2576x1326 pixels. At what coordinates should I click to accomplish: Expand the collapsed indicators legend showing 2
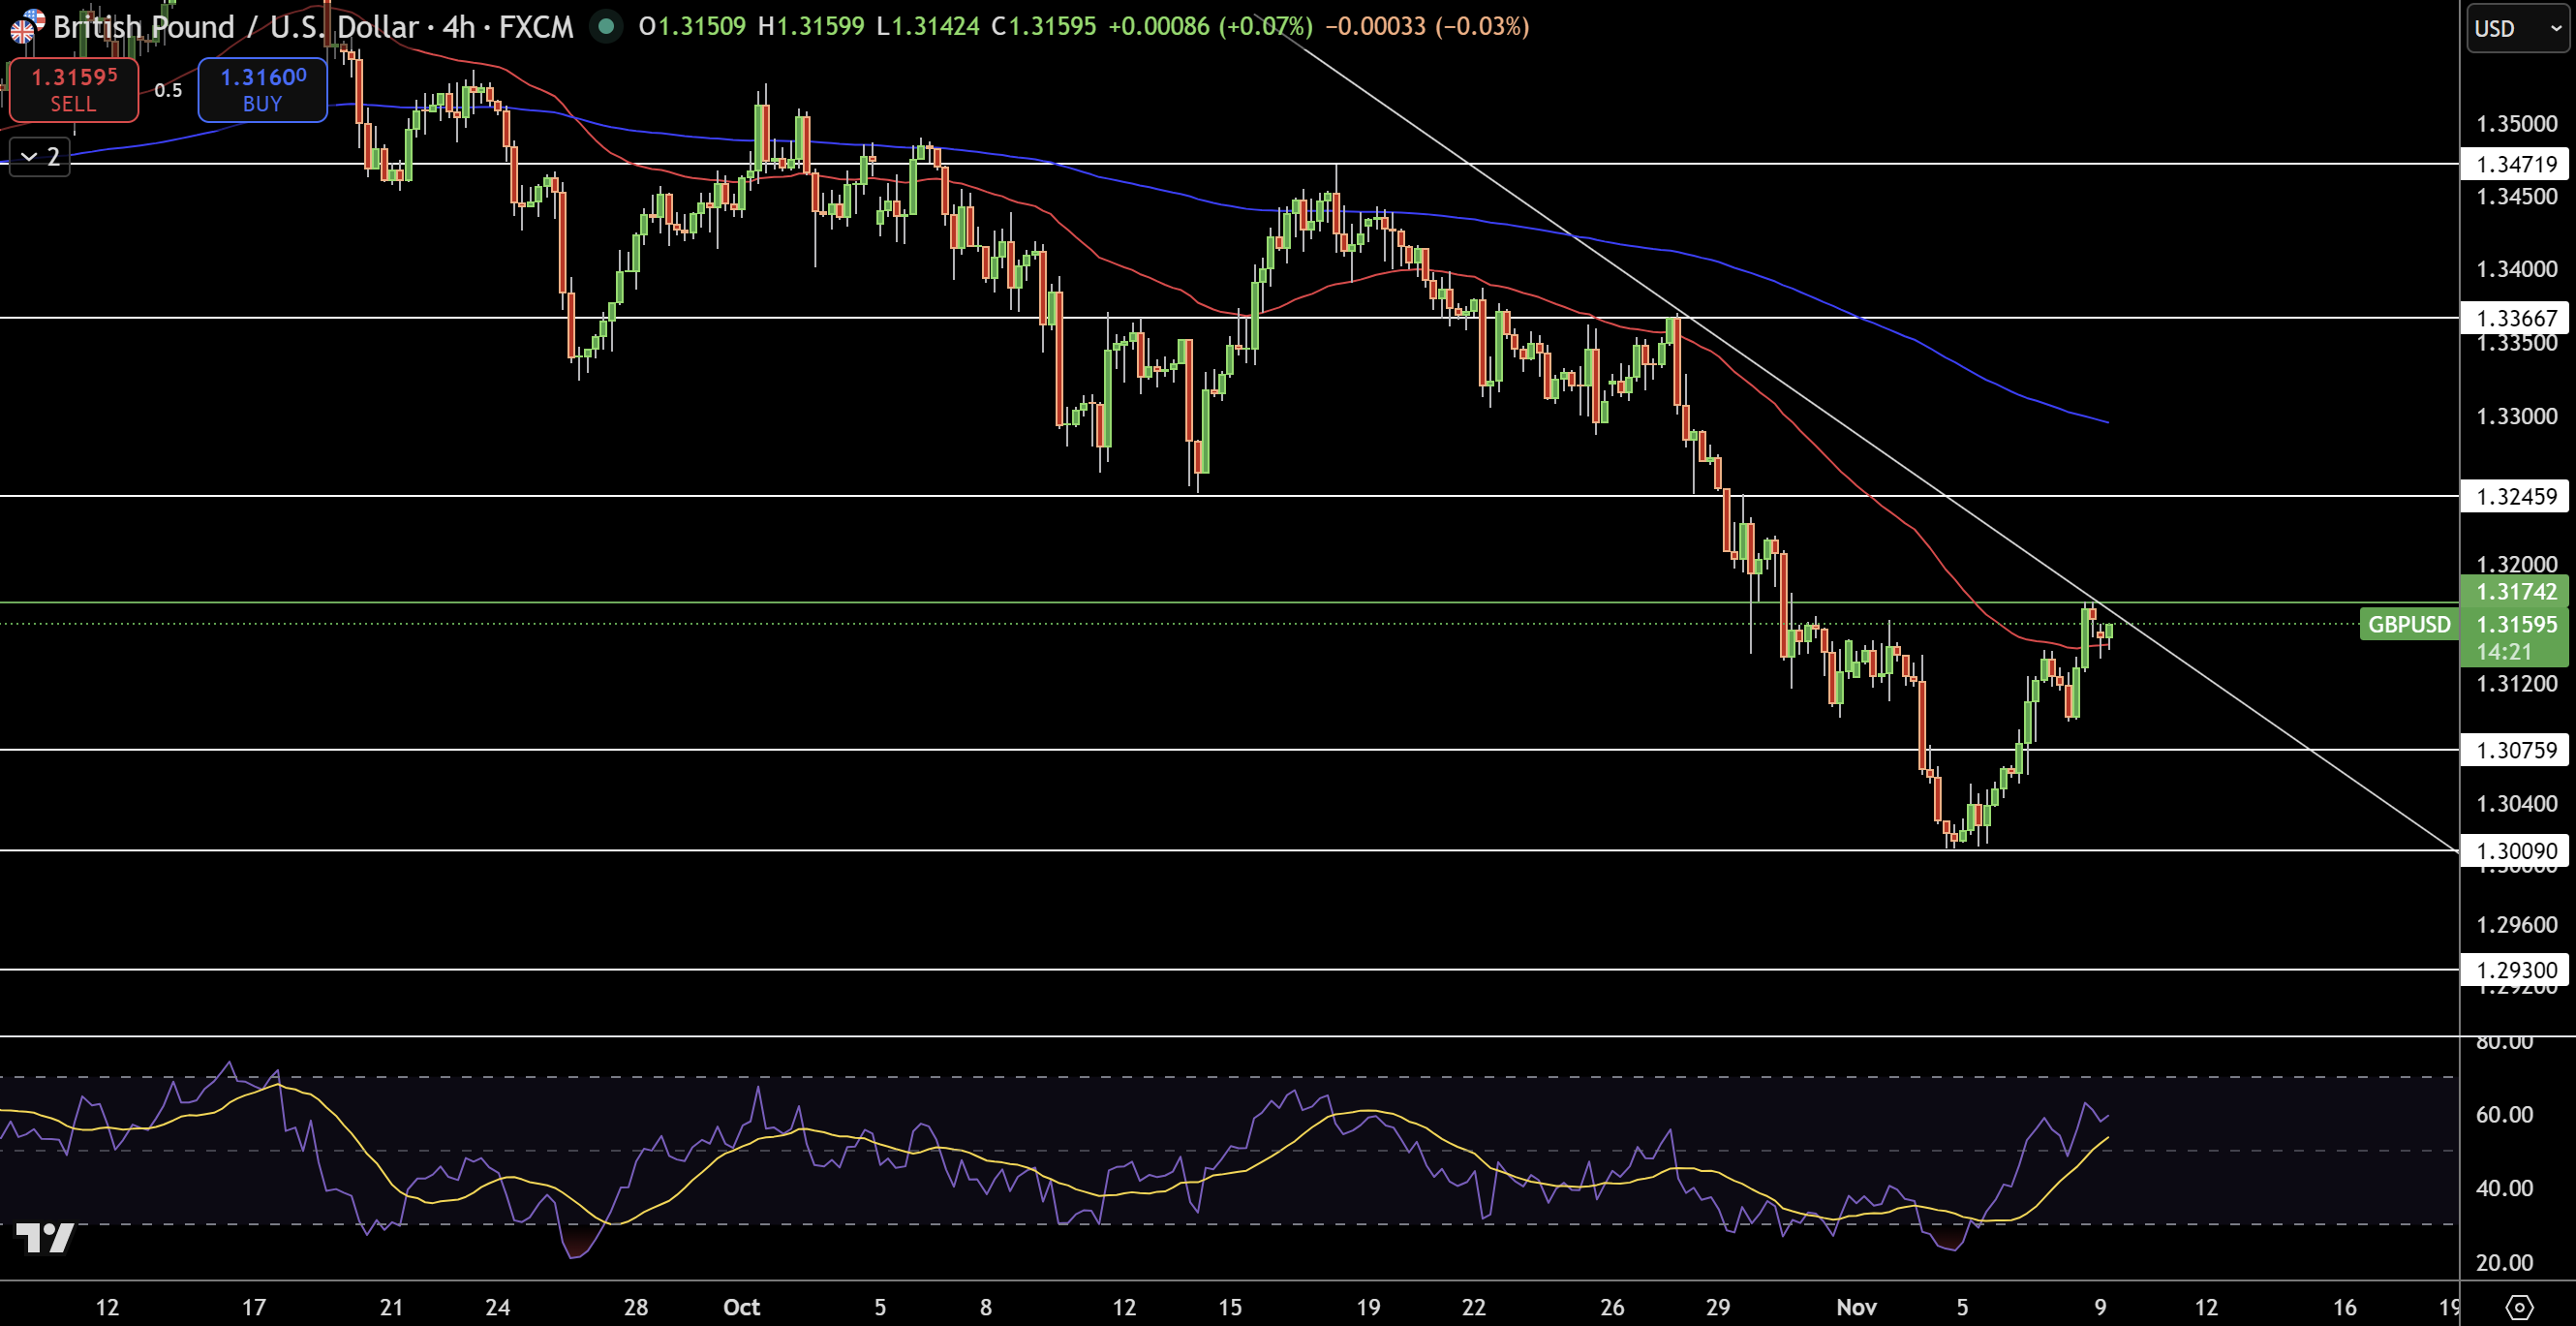point(40,157)
